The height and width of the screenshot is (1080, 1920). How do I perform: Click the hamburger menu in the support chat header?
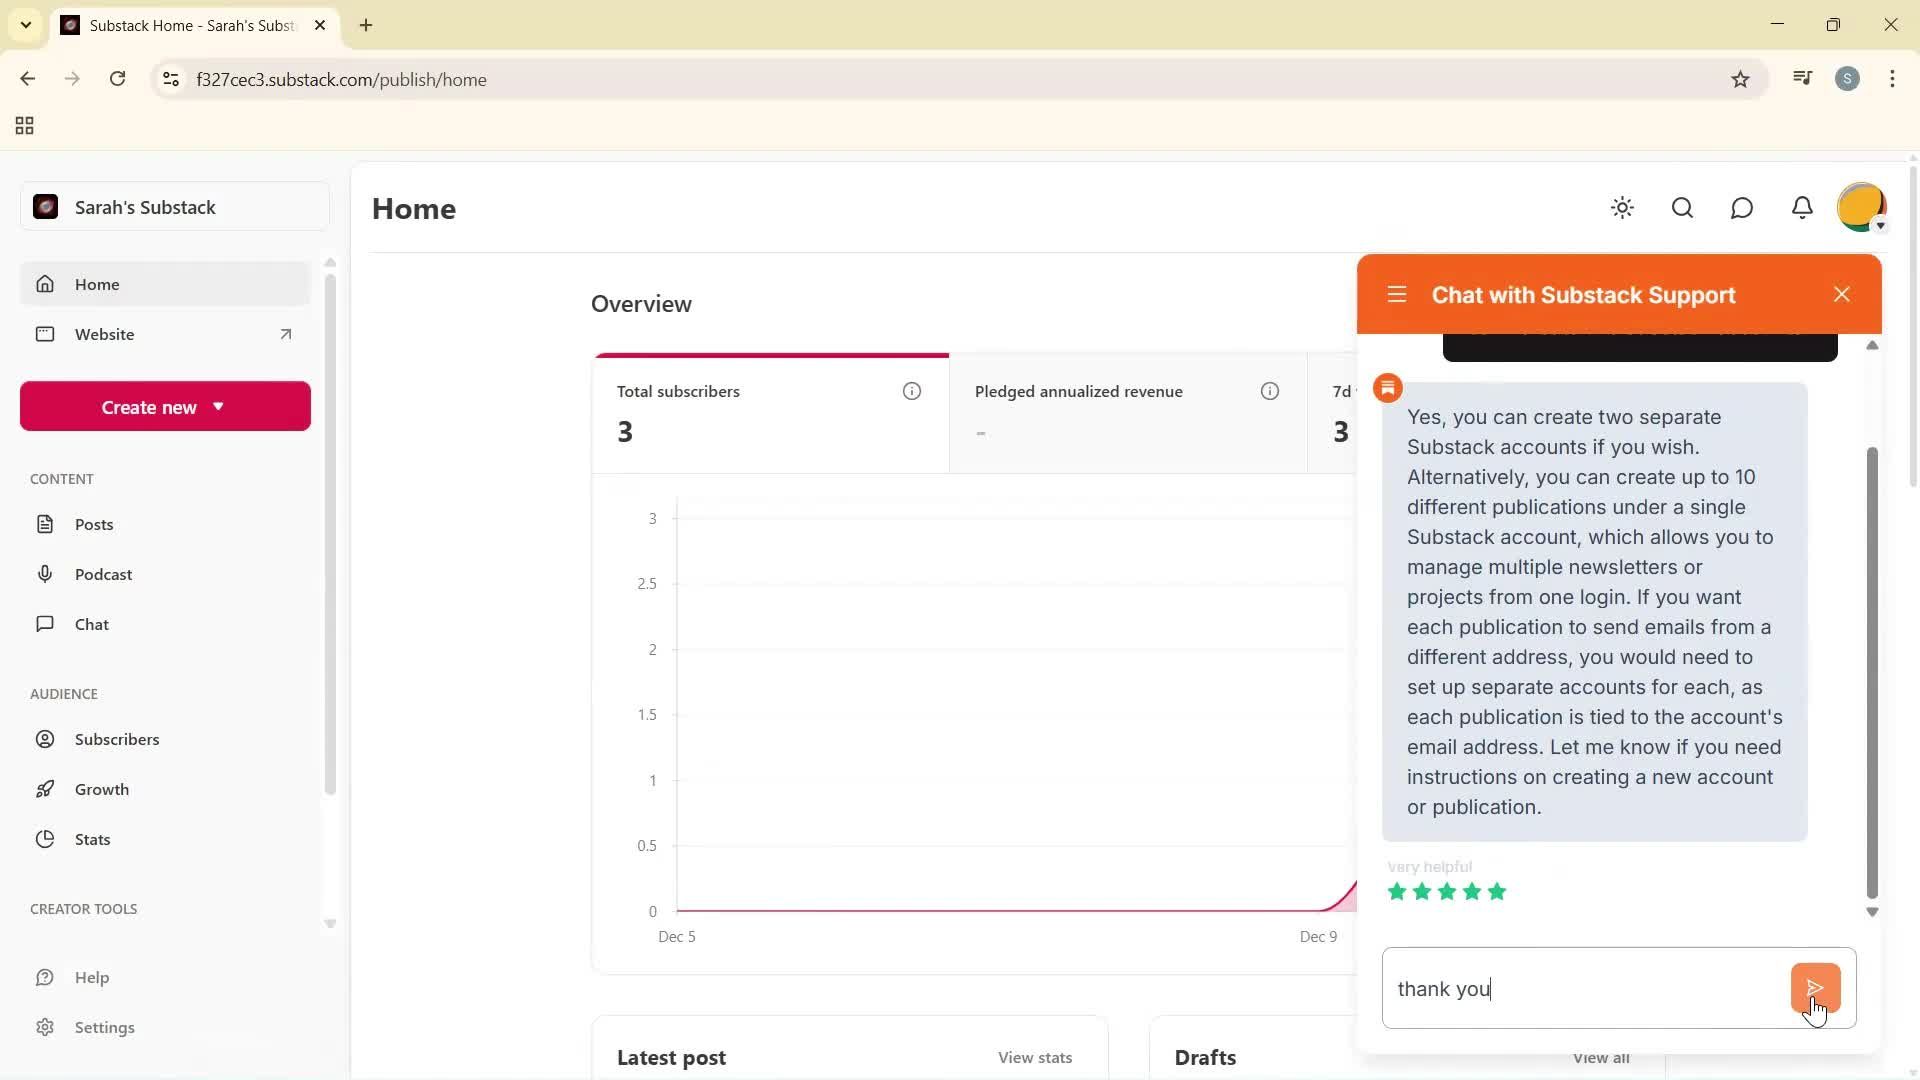[x=1396, y=294]
